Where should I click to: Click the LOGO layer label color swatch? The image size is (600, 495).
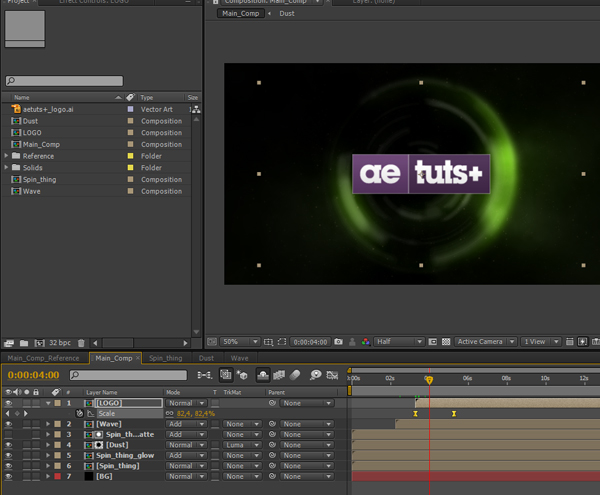point(57,403)
